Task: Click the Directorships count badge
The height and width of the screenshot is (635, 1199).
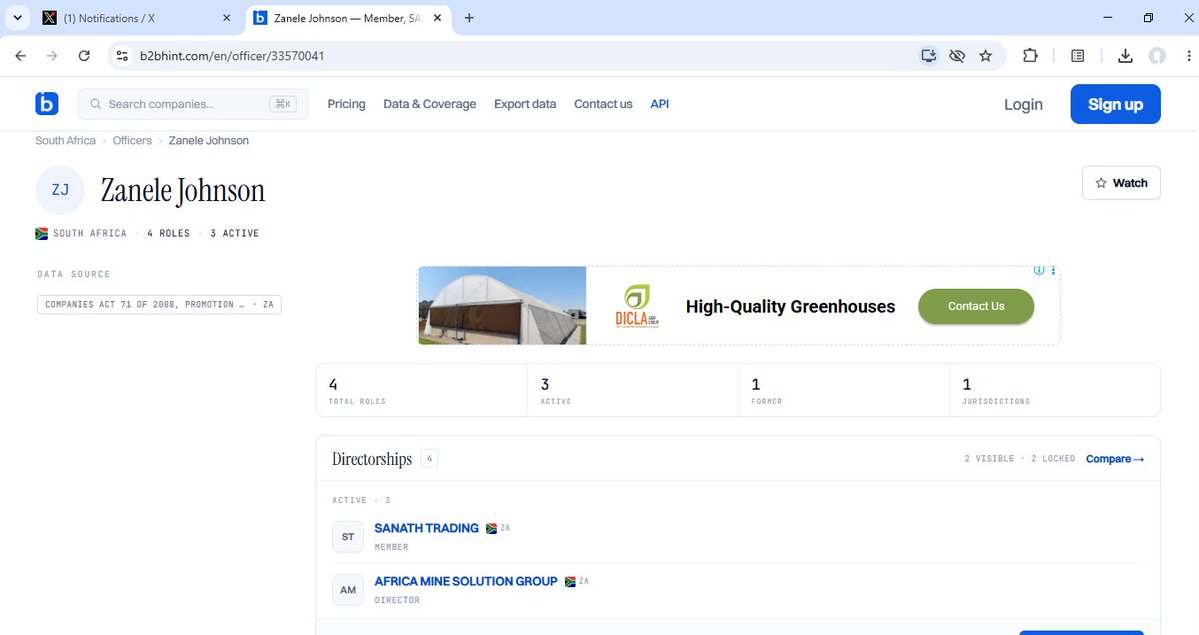Action: point(429,459)
